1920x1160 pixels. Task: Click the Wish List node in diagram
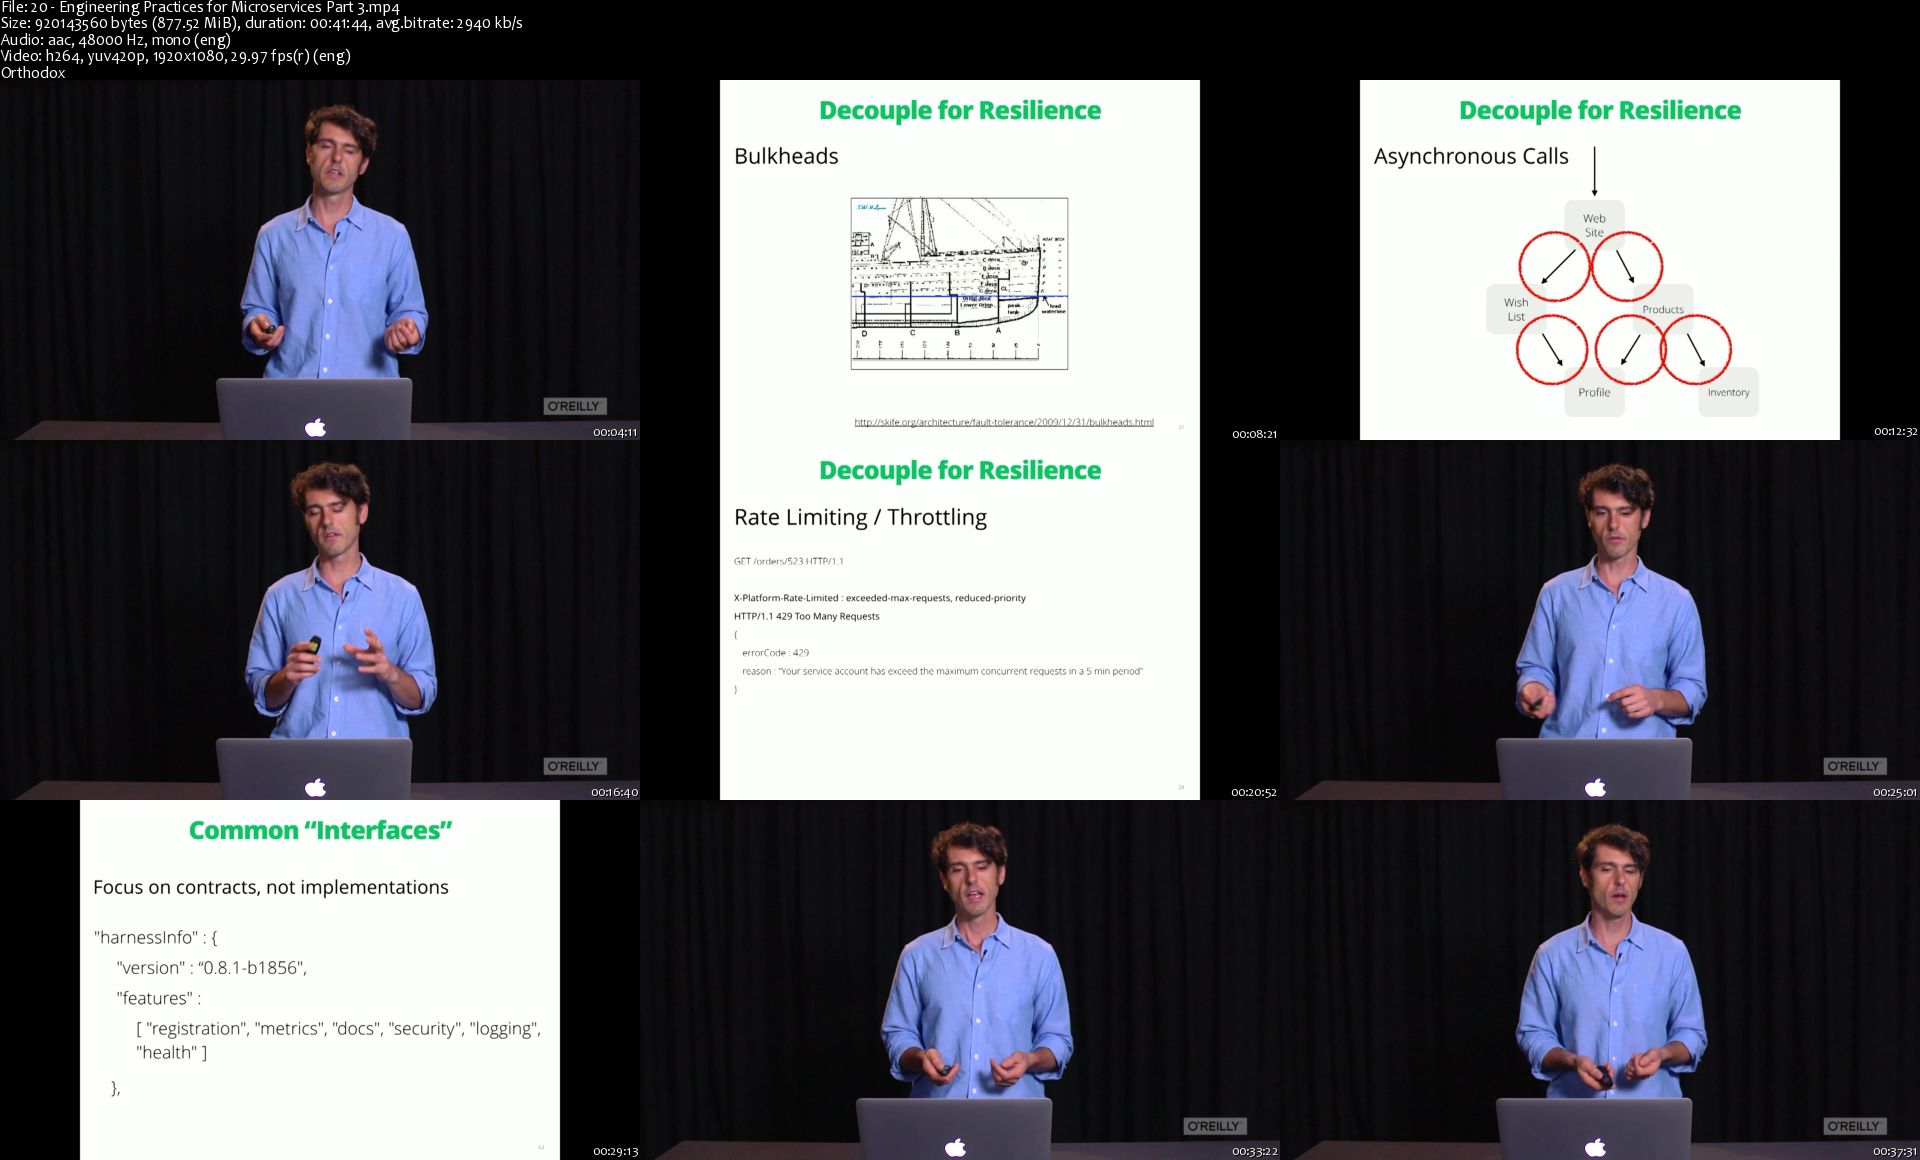tap(1515, 309)
